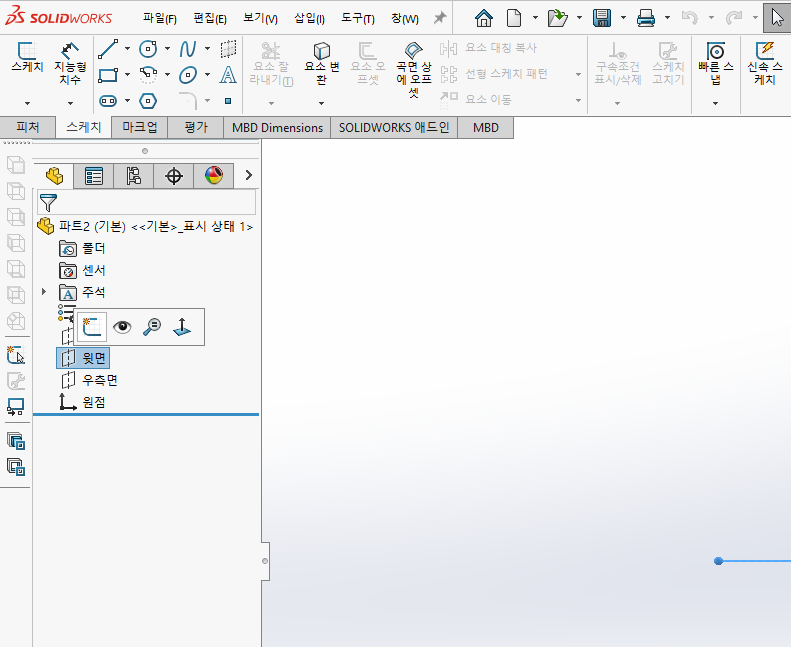Click 빠른 스냅 quick snaps tool

coord(715,64)
